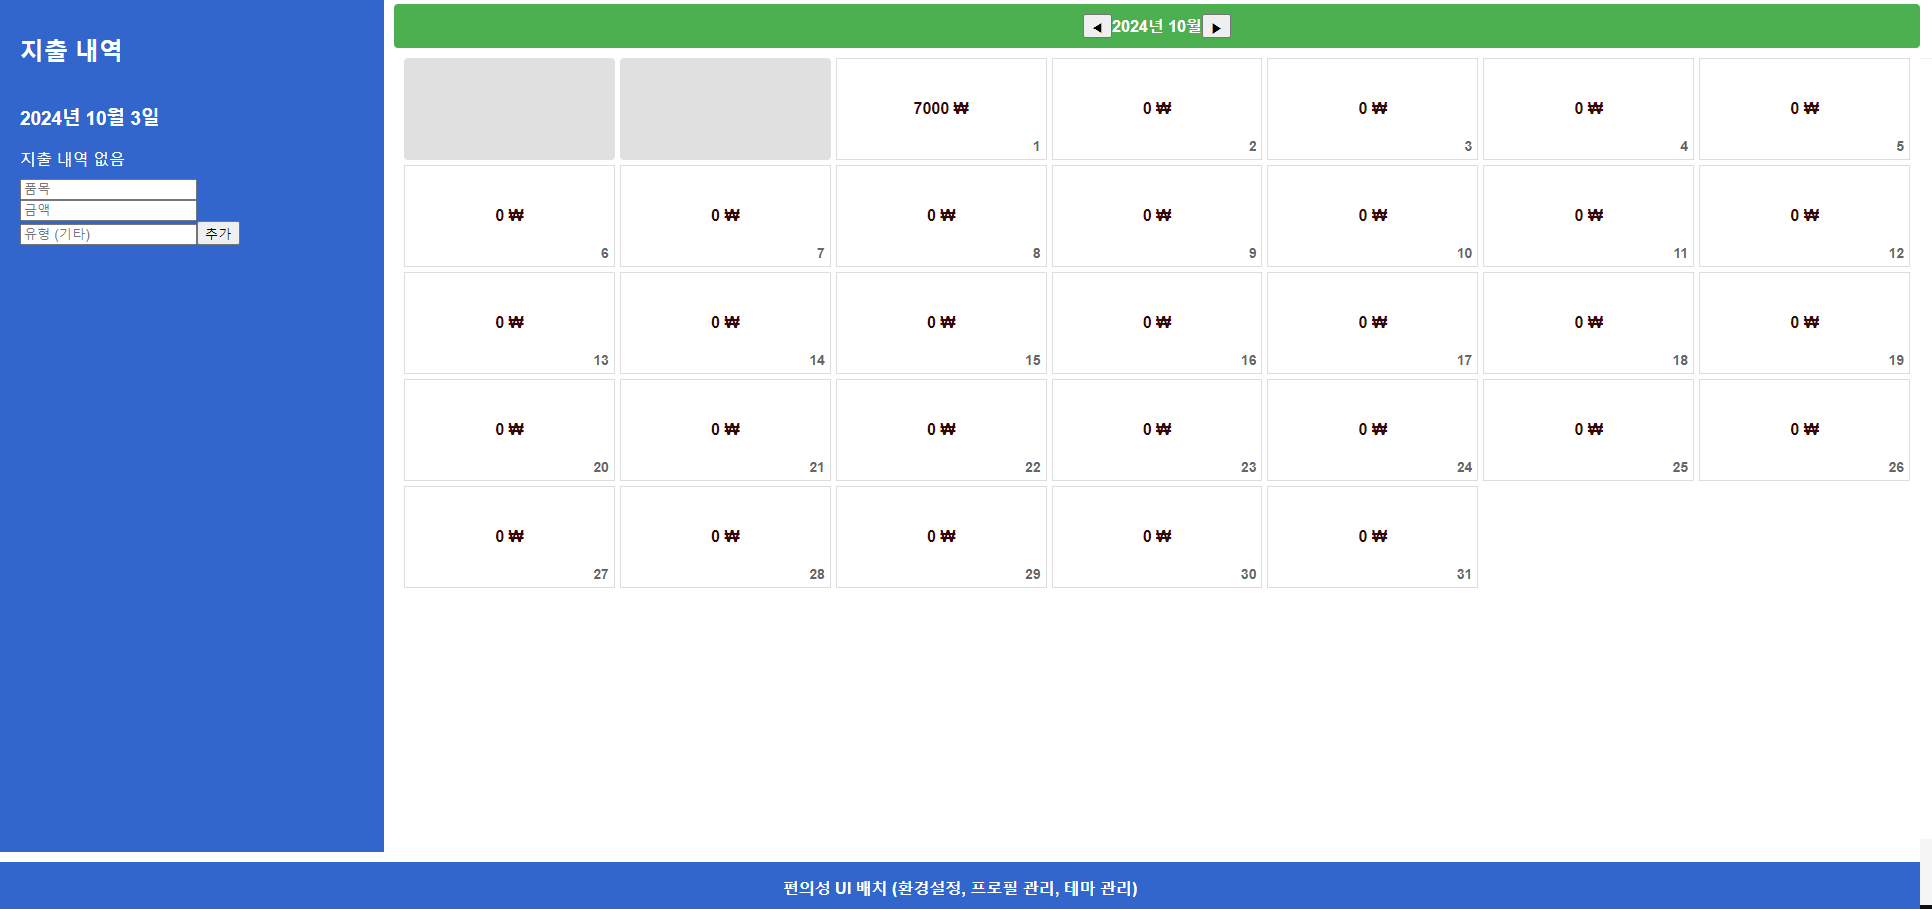Screen dimensions: 1932x909
Task: Select the day 28 calendar cell
Action: pos(725,537)
